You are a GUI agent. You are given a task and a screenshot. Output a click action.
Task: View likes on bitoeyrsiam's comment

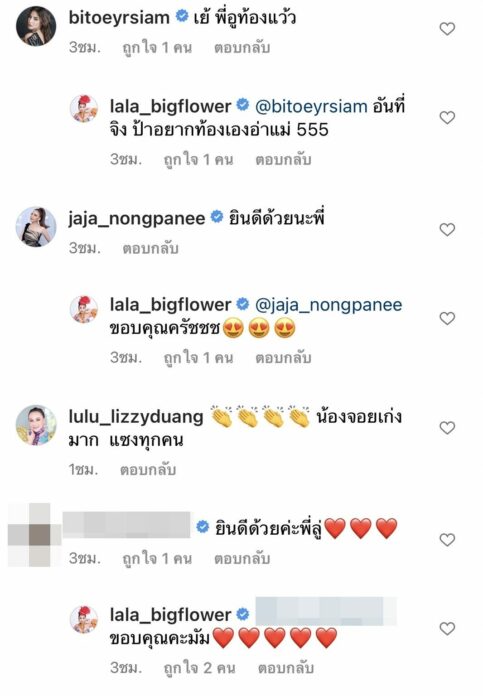tap(157, 48)
